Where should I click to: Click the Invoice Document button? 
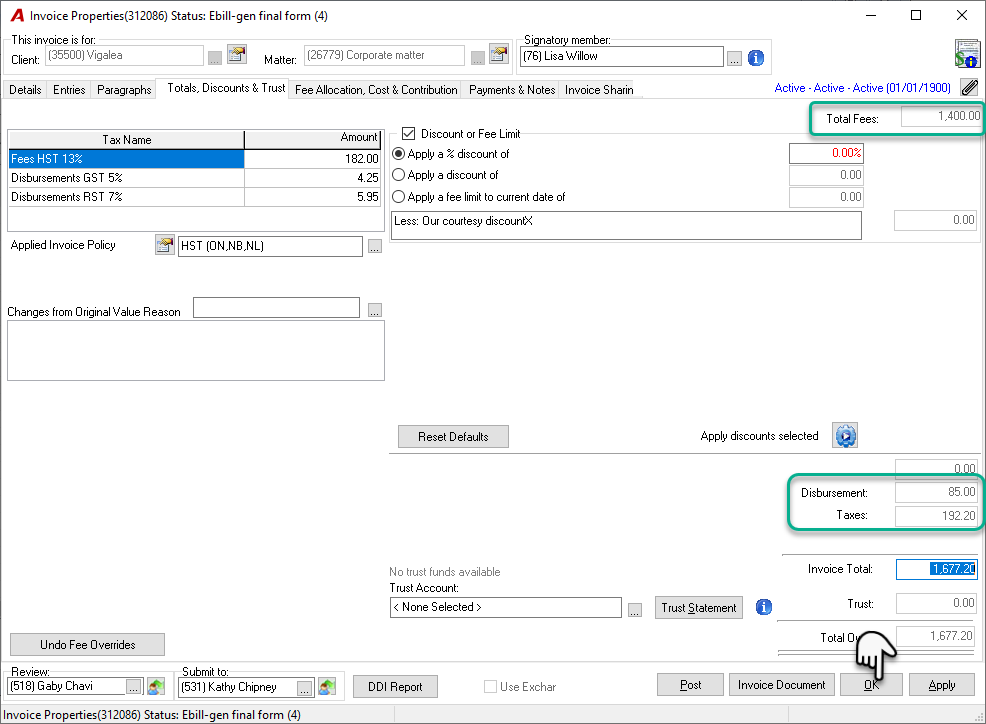pyautogui.click(x=782, y=684)
